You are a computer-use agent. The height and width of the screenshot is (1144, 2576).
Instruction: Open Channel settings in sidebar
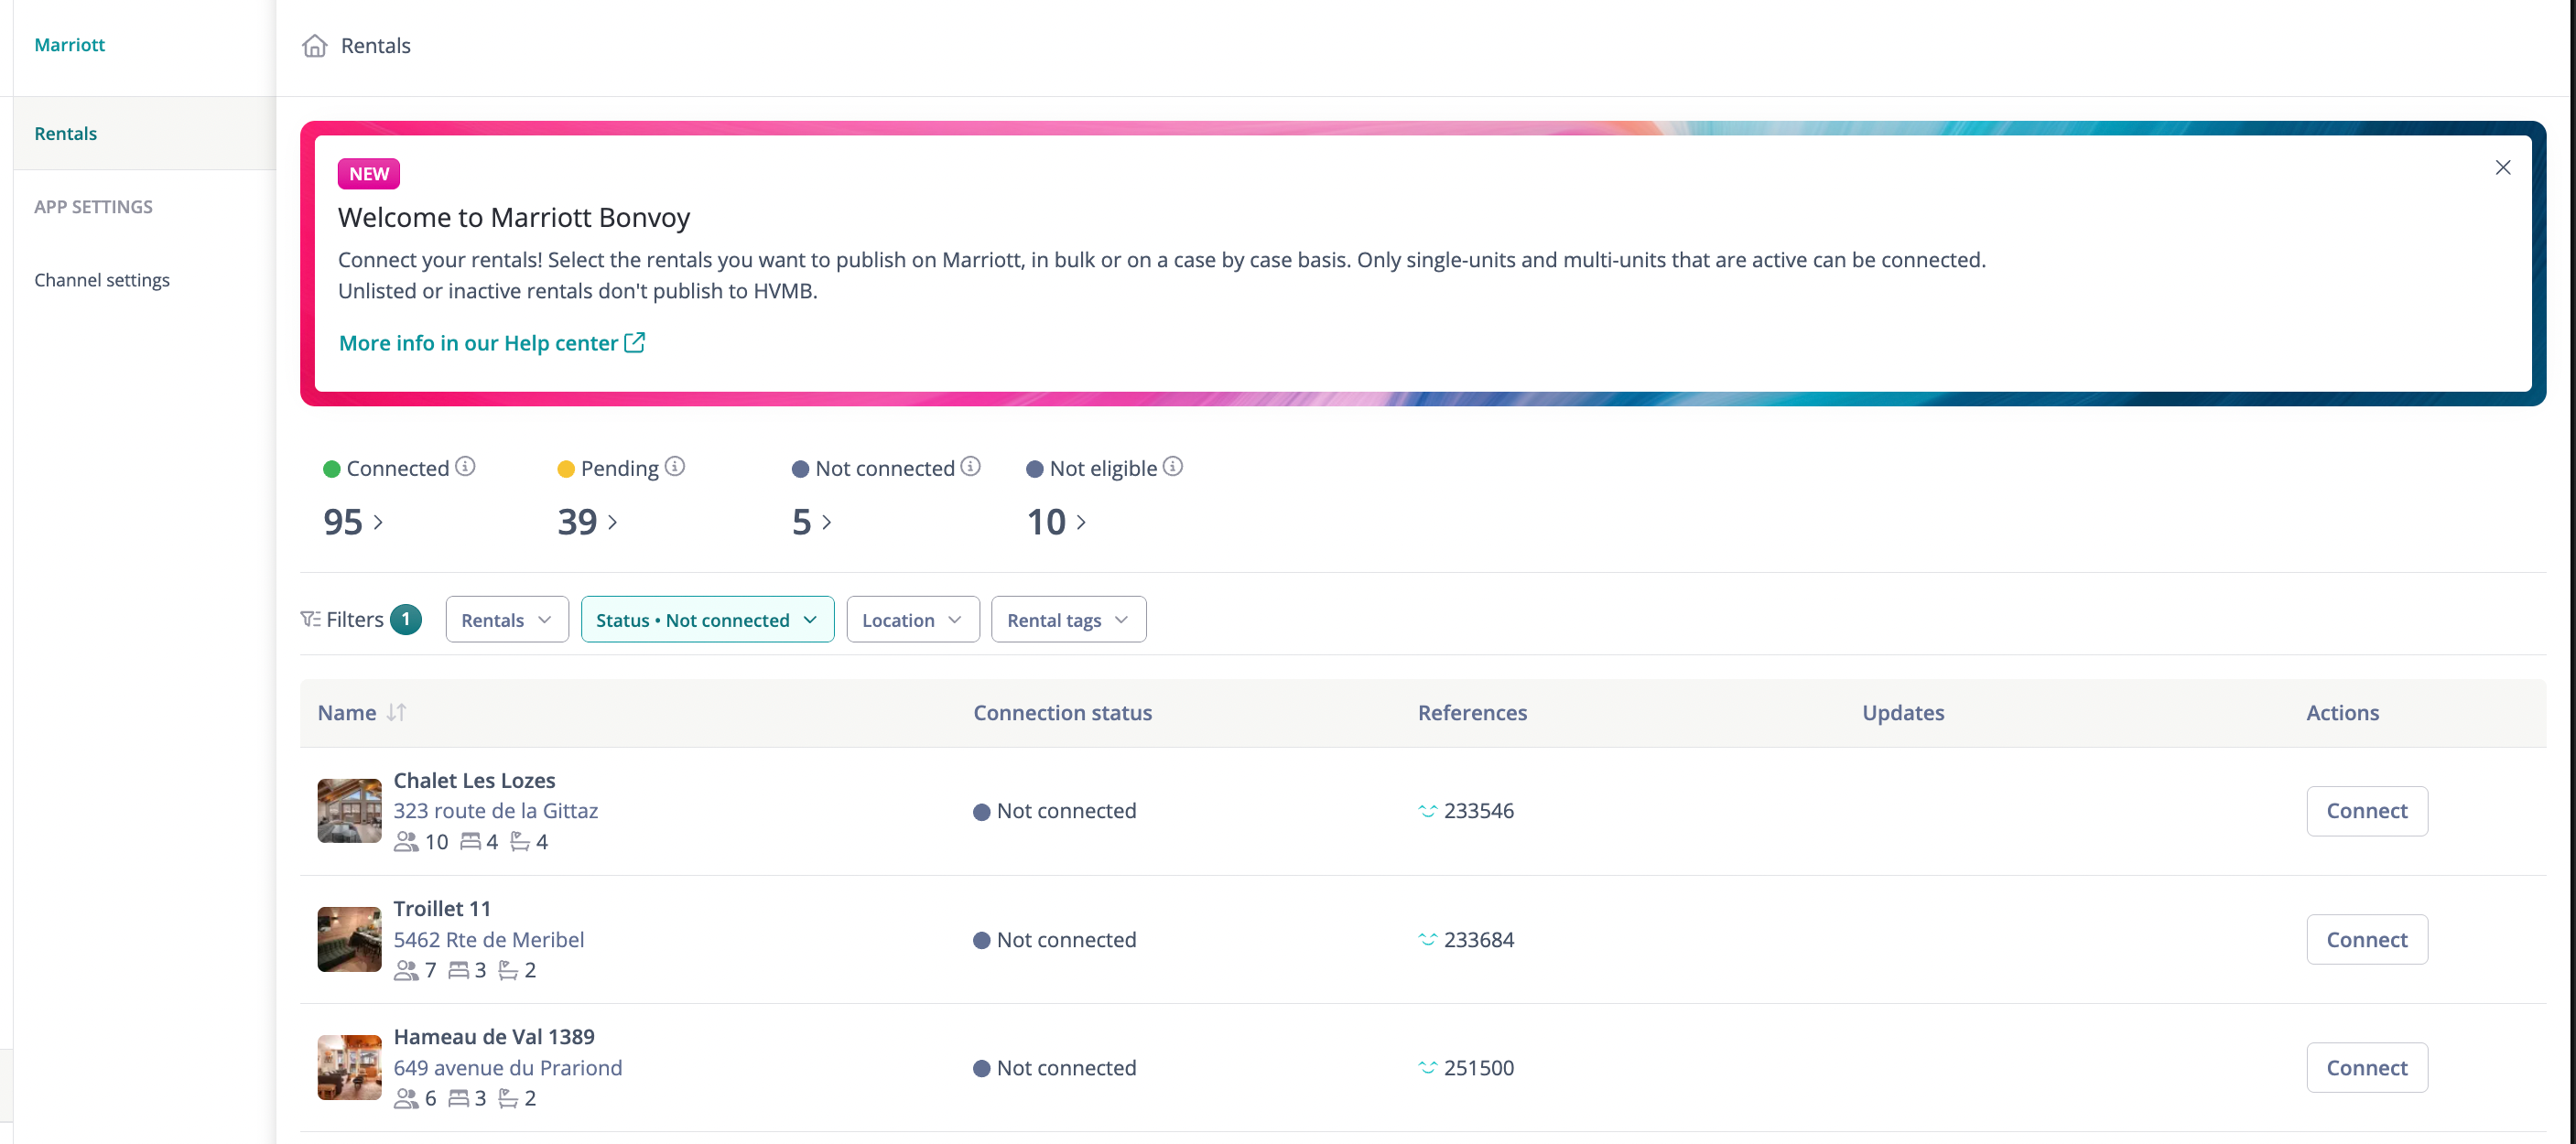point(102,280)
